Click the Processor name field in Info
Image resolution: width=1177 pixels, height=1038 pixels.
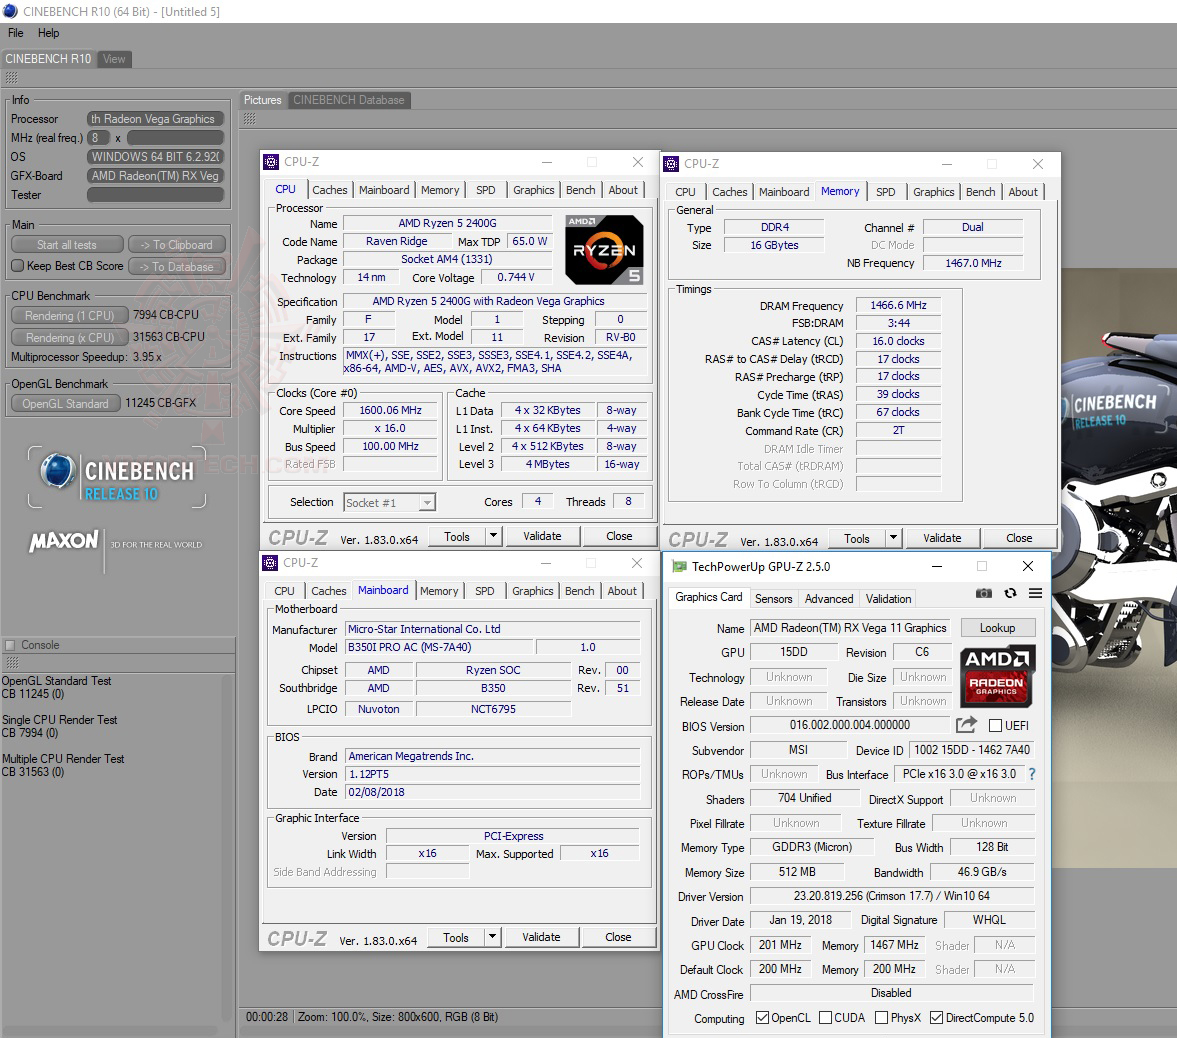point(155,119)
